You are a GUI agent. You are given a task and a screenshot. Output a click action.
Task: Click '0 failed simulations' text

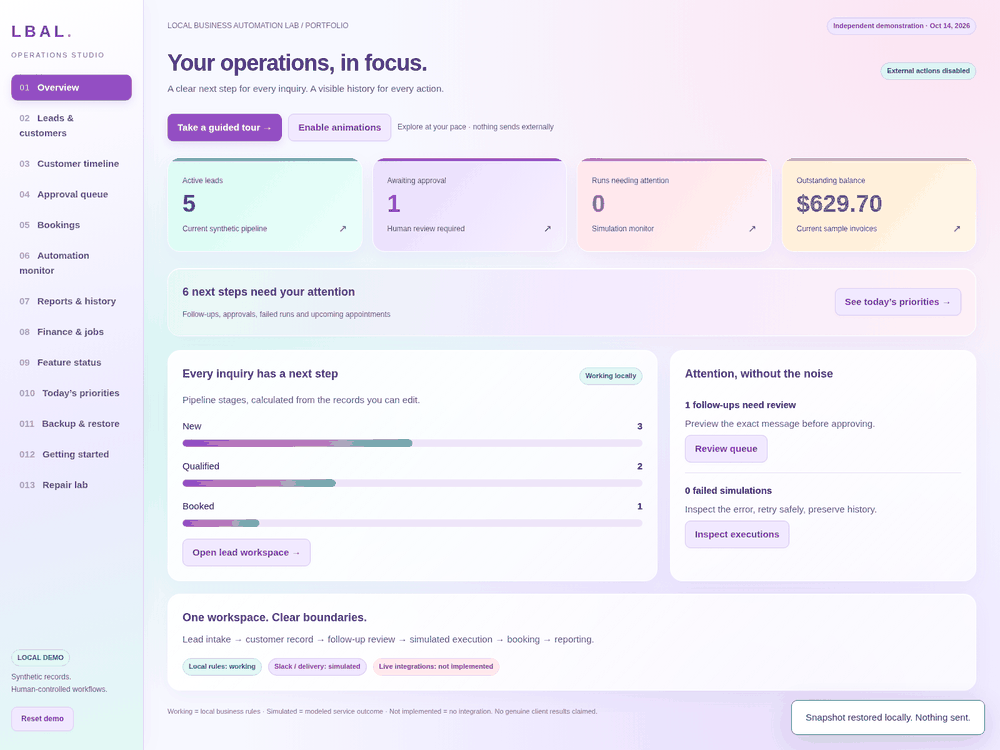click(x=728, y=490)
